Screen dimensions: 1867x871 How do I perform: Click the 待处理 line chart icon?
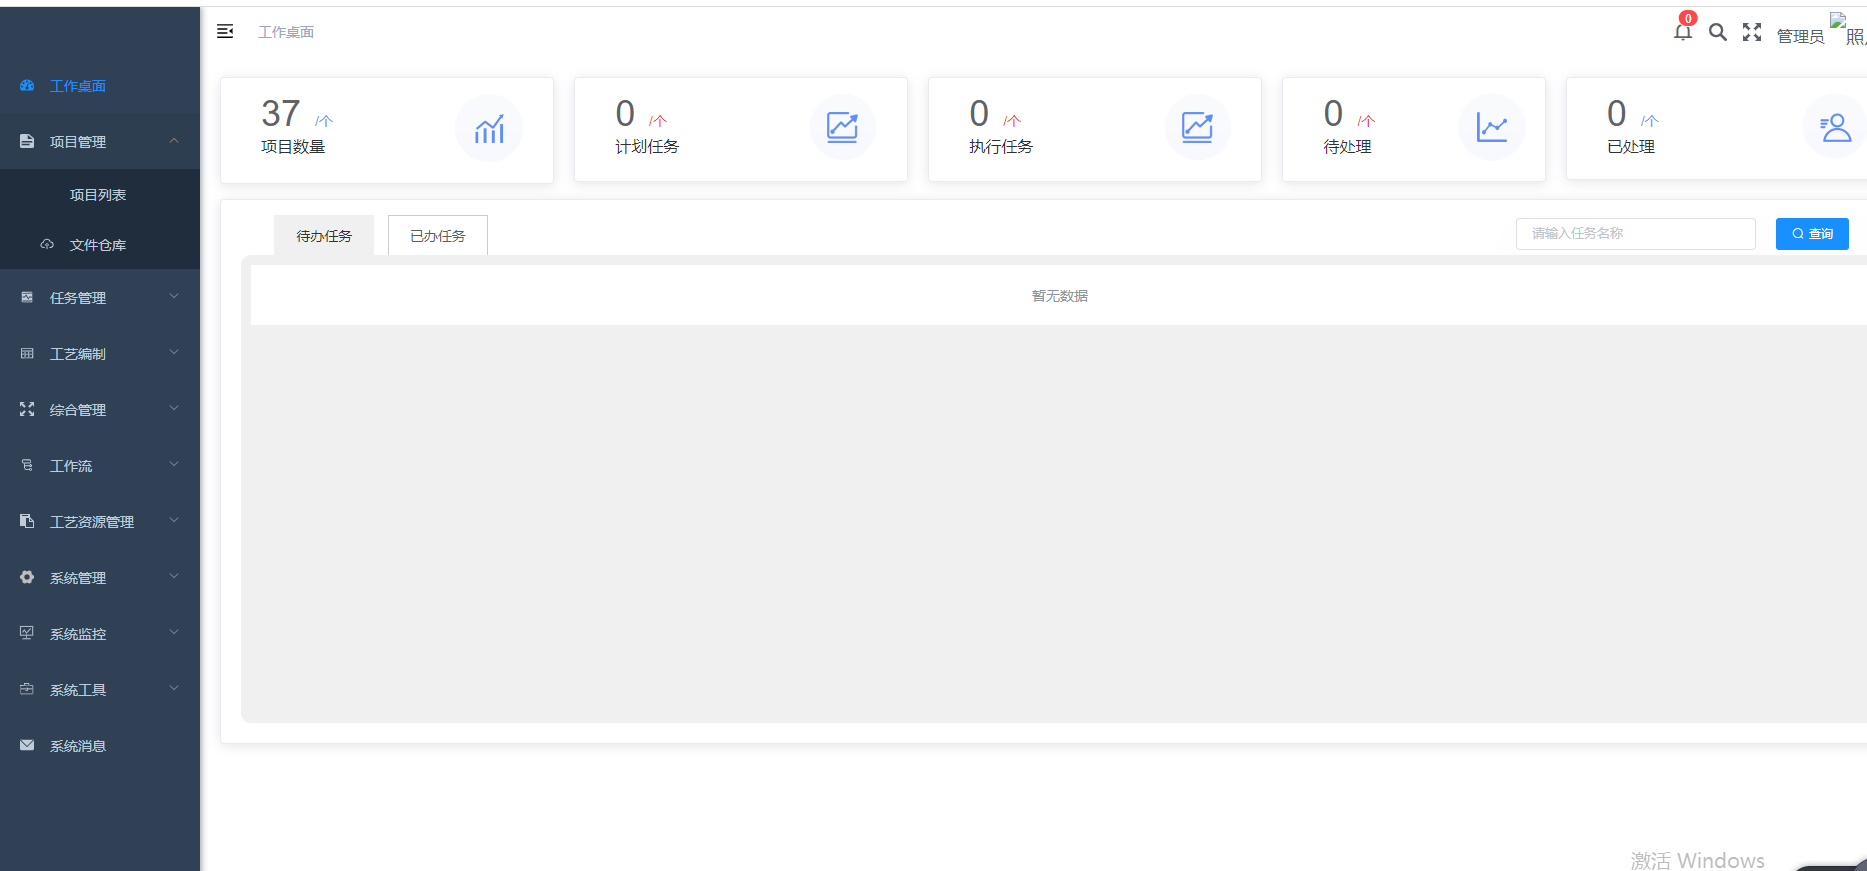1492,127
